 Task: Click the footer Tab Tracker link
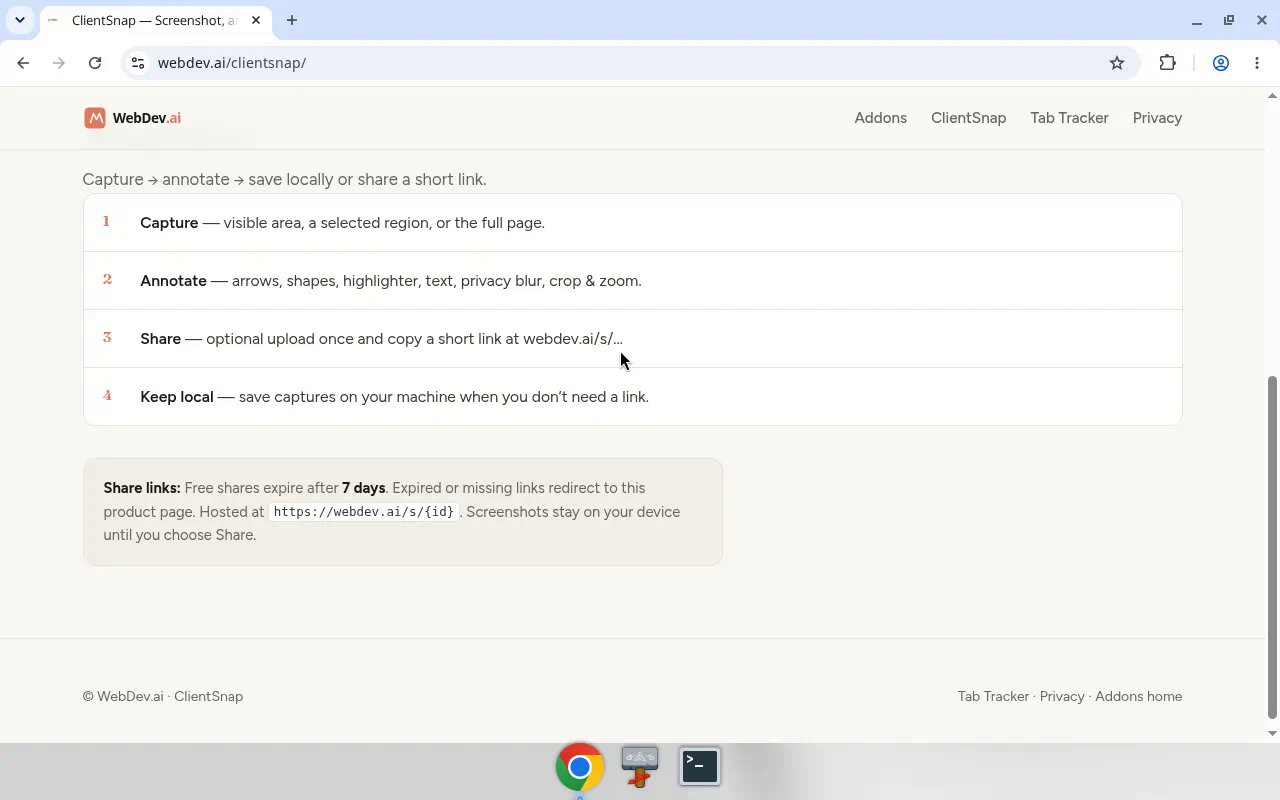click(993, 696)
